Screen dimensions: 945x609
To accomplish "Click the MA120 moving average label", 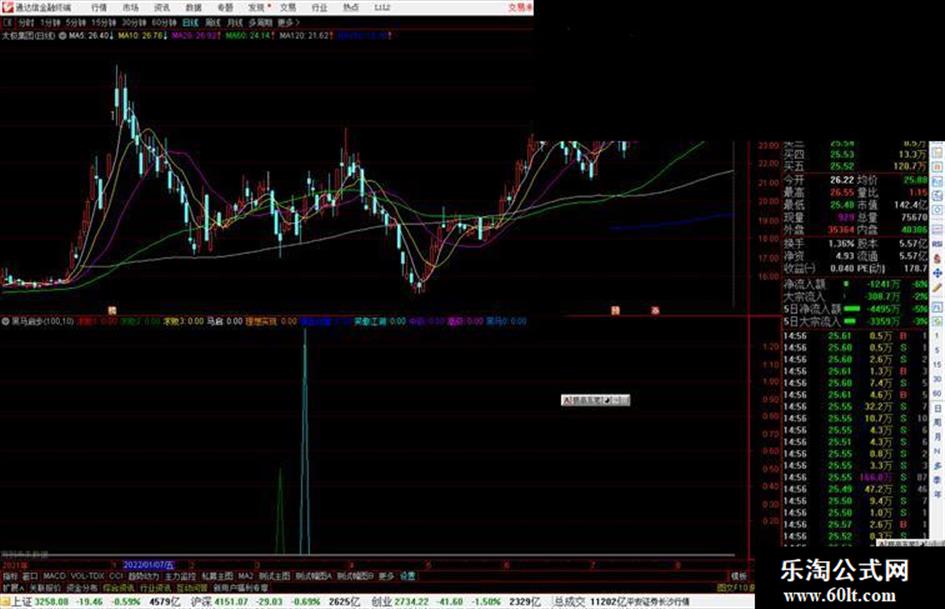I will pos(306,36).
